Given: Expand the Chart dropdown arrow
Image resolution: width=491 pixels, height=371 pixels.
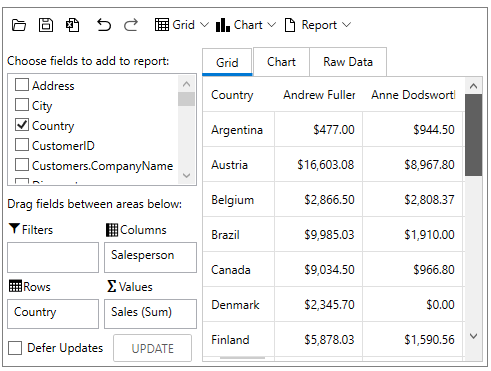Looking at the screenshot, I should point(272,25).
